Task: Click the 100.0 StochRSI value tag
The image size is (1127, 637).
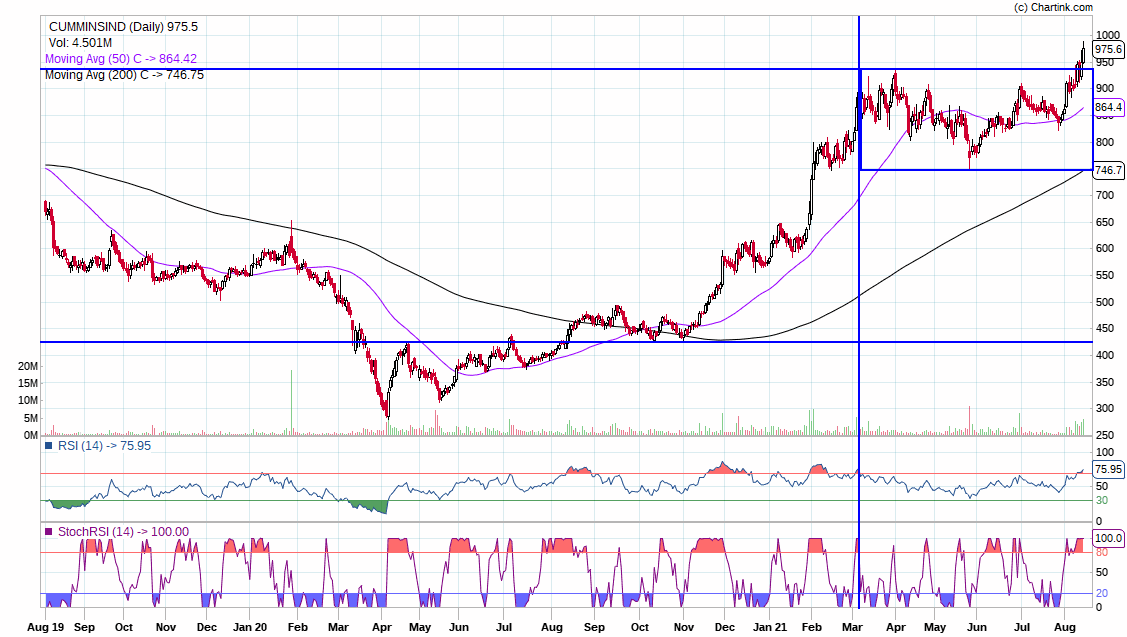Action: [x=1108, y=539]
